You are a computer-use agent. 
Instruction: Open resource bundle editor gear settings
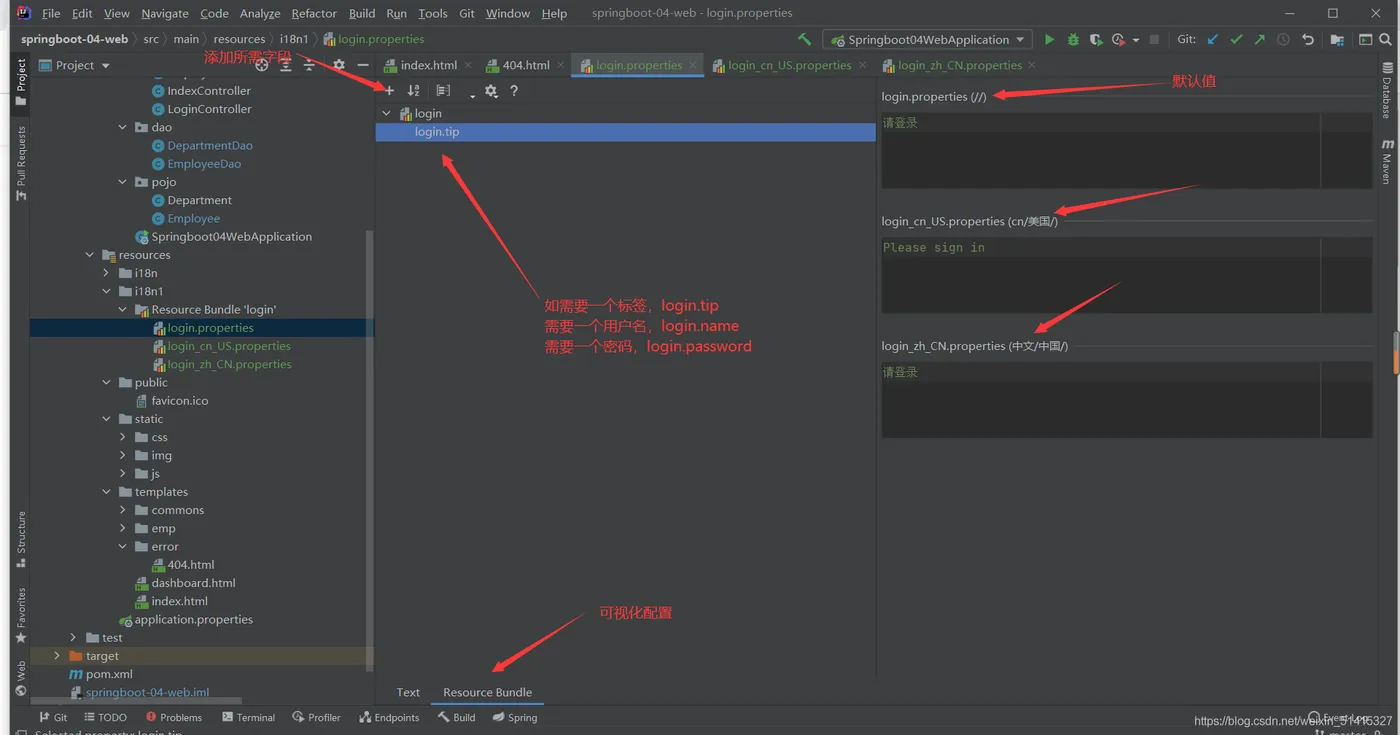(x=491, y=91)
